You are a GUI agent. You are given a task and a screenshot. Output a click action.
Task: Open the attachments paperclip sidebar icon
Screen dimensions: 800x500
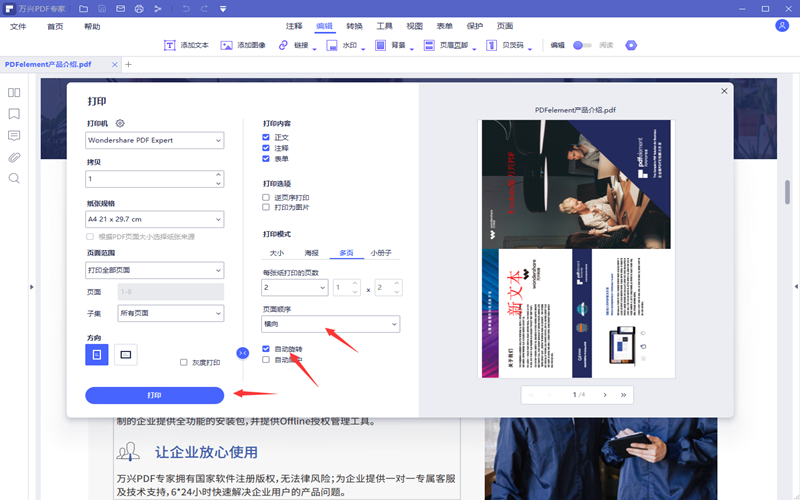pyautogui.click(x=14, y=157)
